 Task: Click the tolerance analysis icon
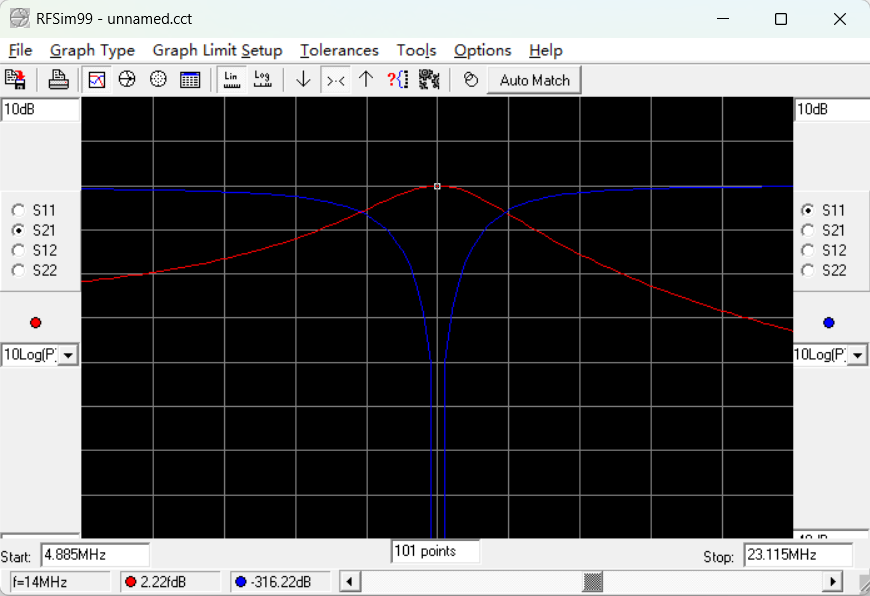[429, 79]
